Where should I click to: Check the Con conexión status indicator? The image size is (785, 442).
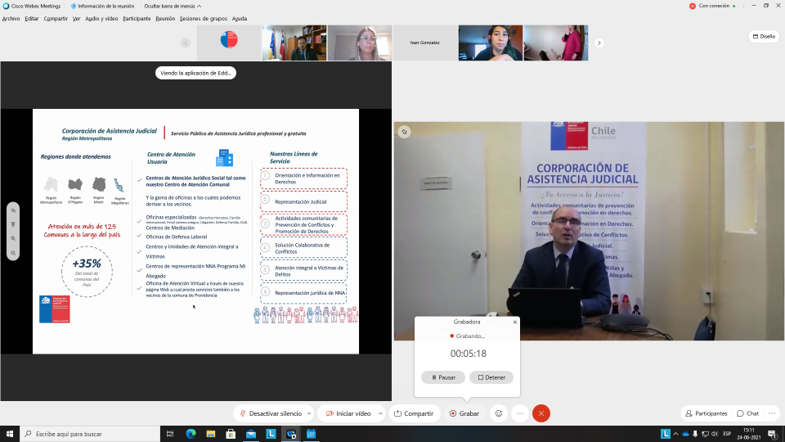pos(713,6)
